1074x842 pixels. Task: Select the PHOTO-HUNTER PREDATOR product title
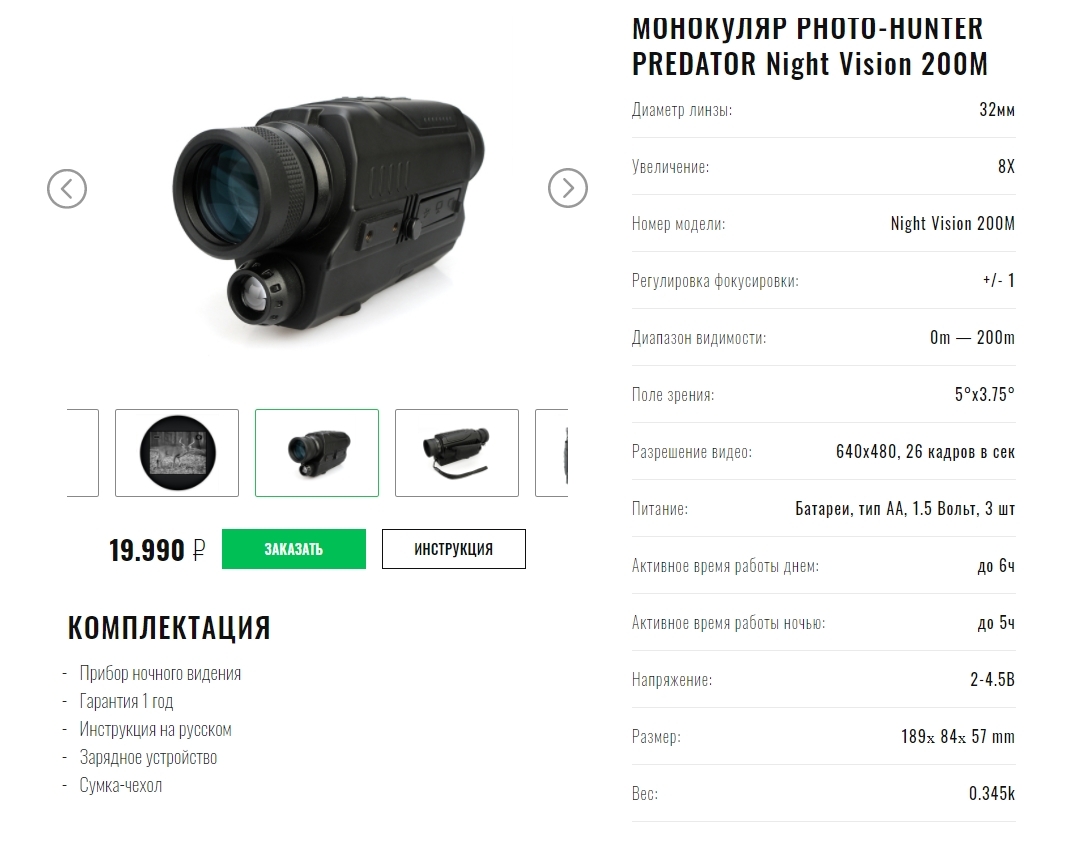(810, 46)
